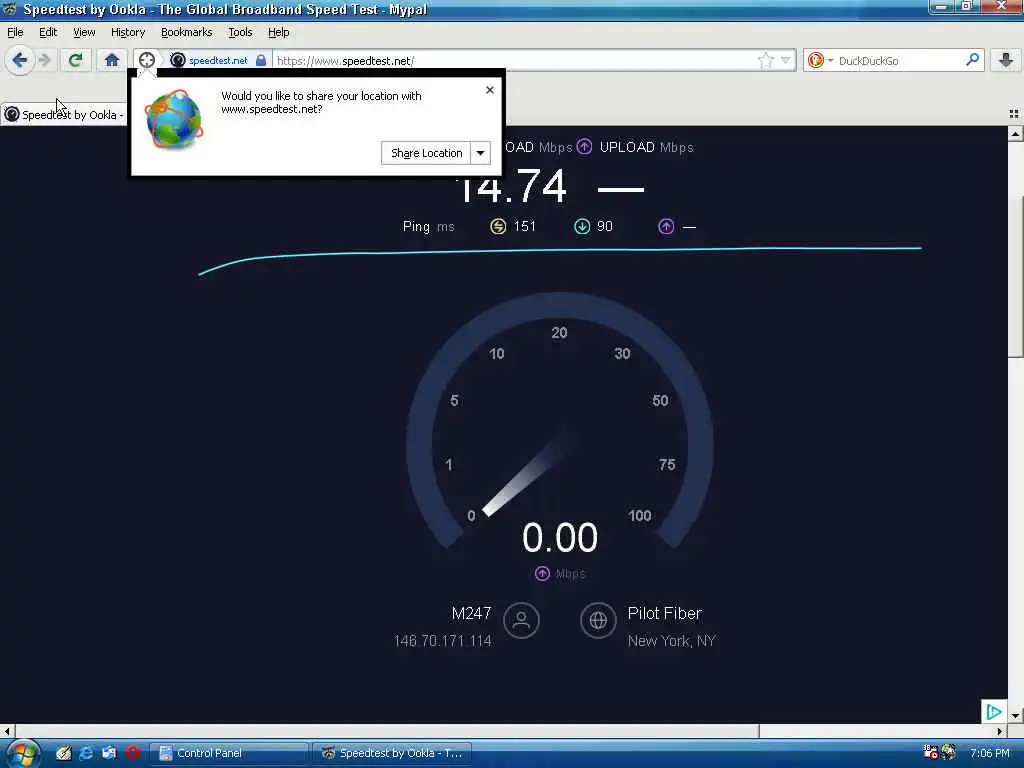The height and width of the screenshot is (768, 1024).
Task: Bookmark this page with the star icon
Action: 765,61
